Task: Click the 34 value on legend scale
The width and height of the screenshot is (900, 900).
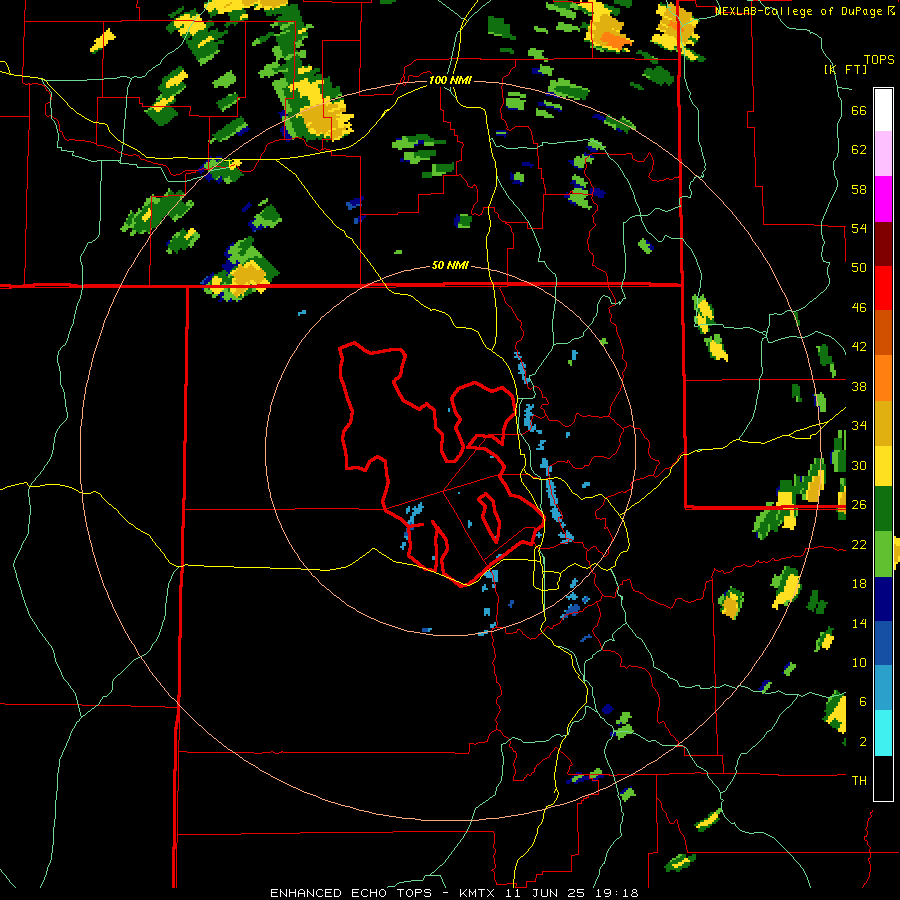Action: pyautogui.click(x=859, y=426)
